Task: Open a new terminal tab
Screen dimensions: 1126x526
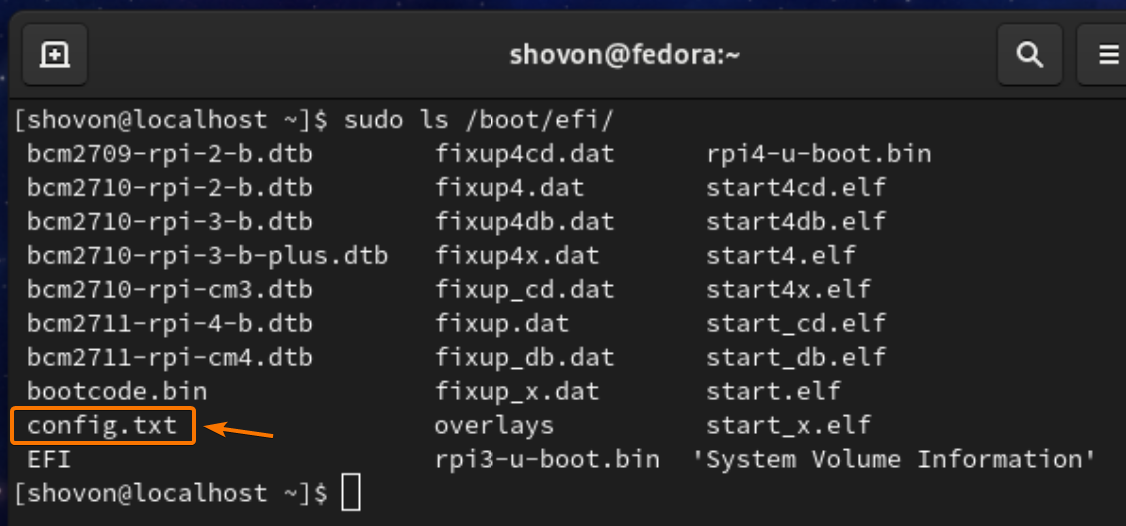Action: [x=55, y=55]
